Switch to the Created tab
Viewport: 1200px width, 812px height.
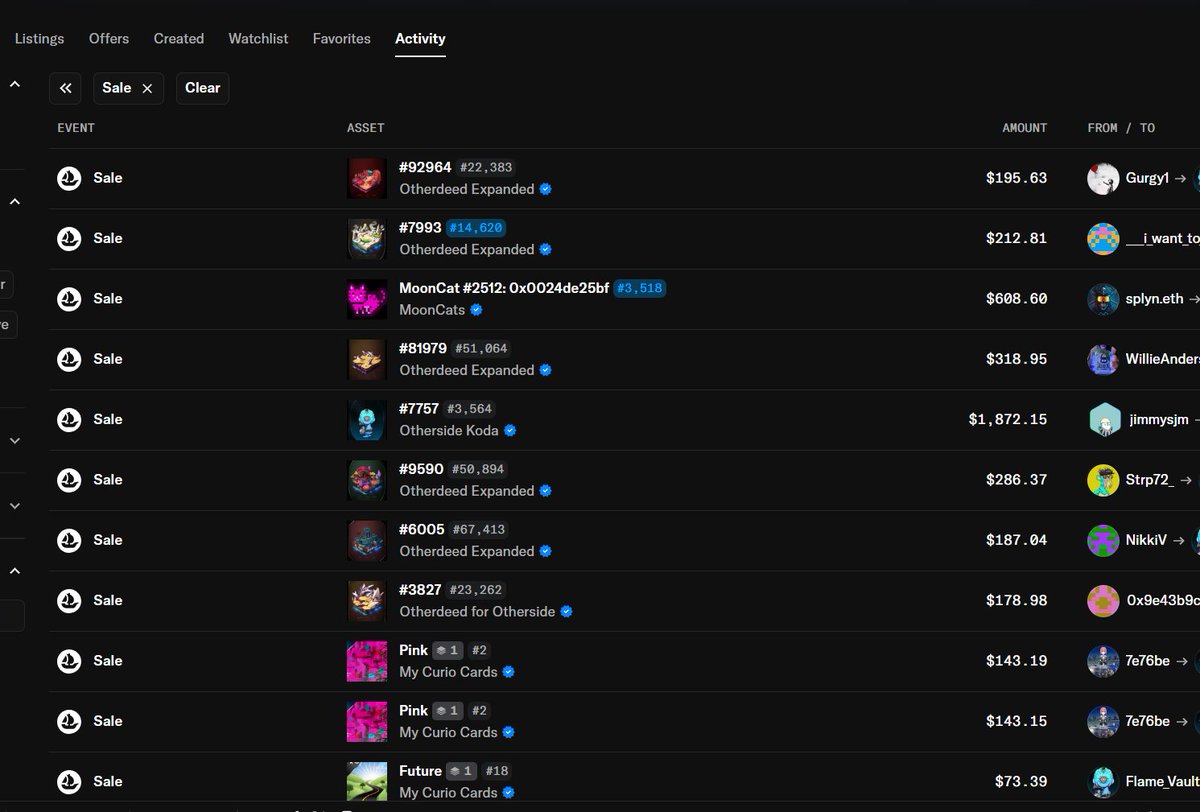click(x=179, y=38)
